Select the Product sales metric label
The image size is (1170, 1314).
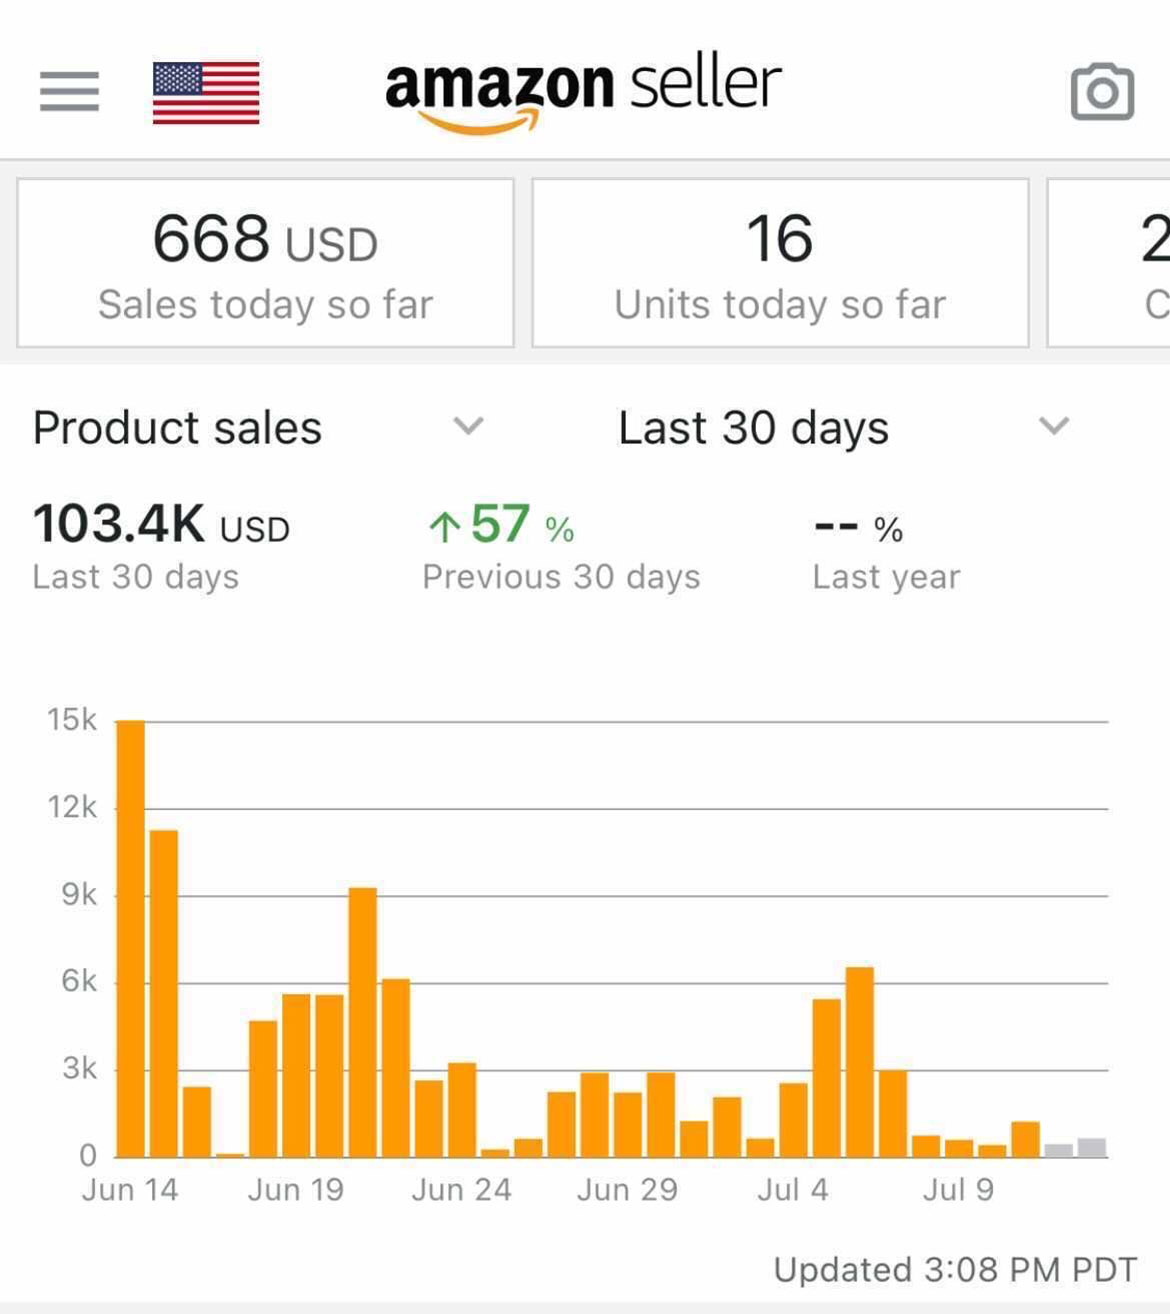(x=177, y=428)
